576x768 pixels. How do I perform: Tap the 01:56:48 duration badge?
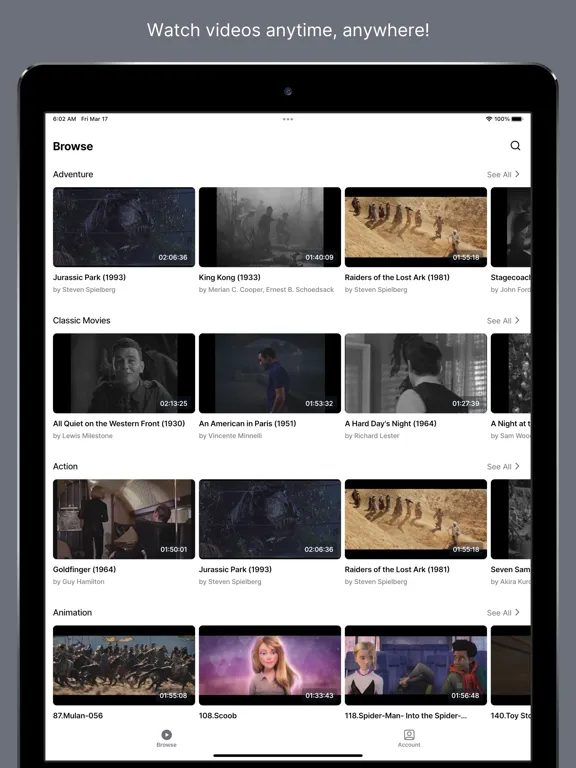[465, 696]
